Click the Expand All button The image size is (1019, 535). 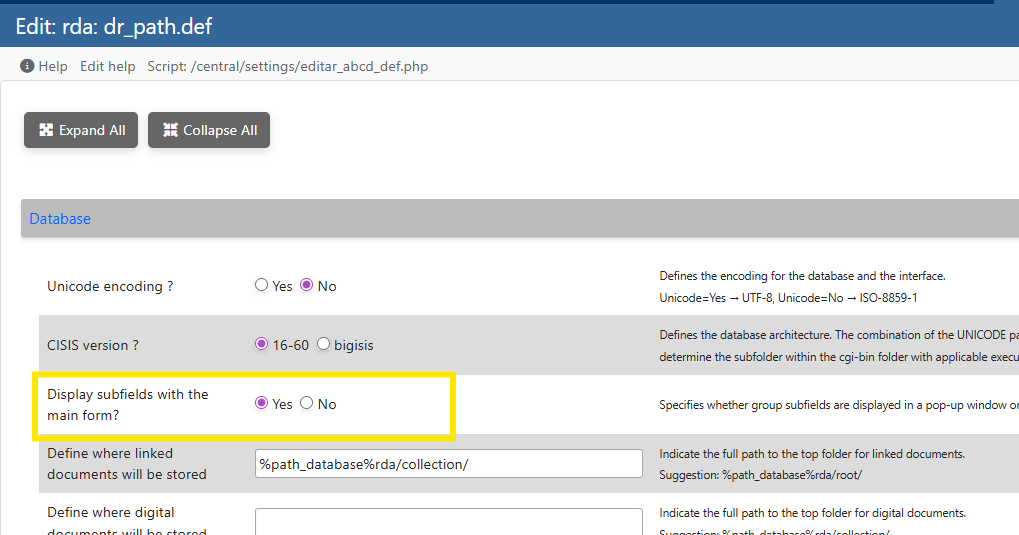click(x=81, y=130)
